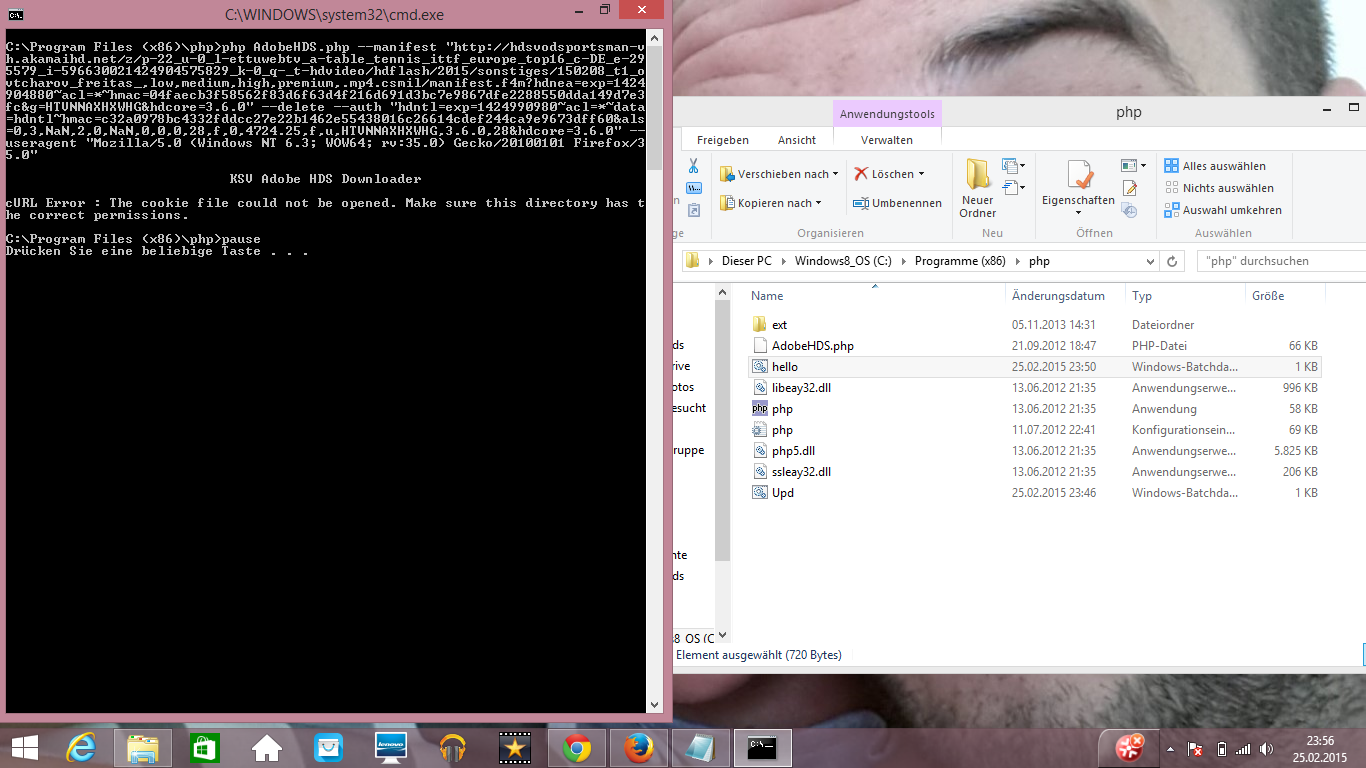Select the ssleay32.dll file

(801, 472)
